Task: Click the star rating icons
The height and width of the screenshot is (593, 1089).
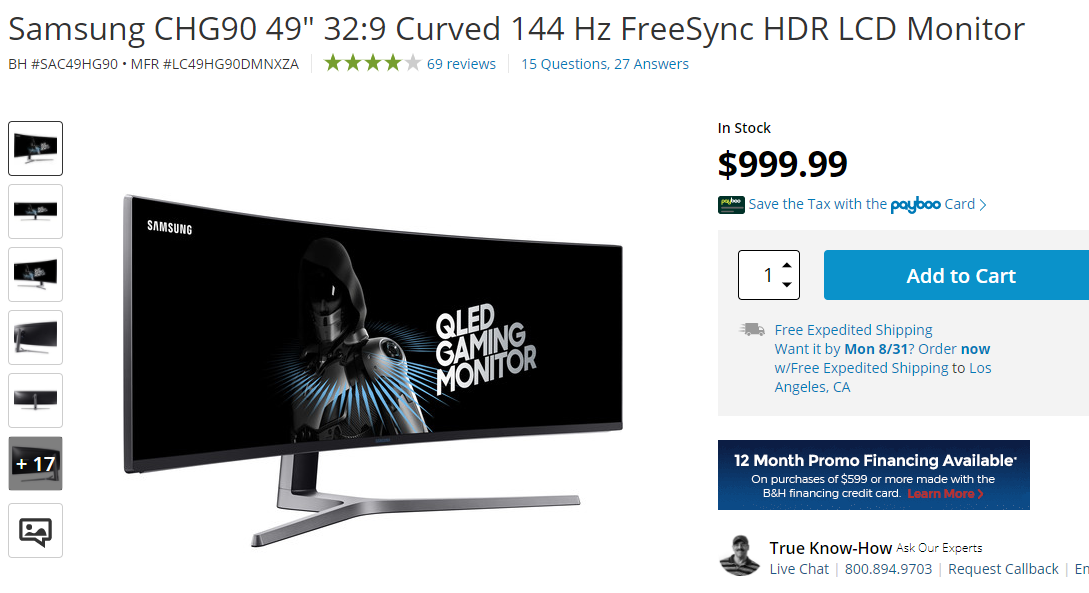Action: (x=372, y=64)
